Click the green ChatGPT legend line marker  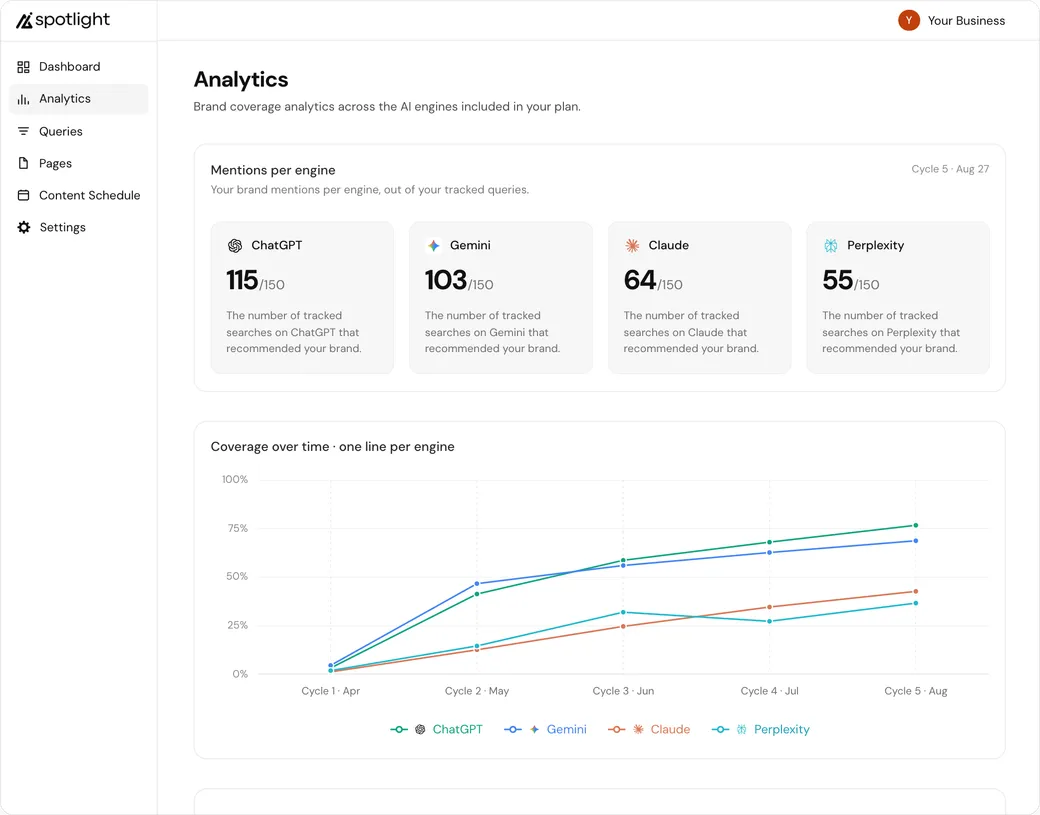click(399, 729)
